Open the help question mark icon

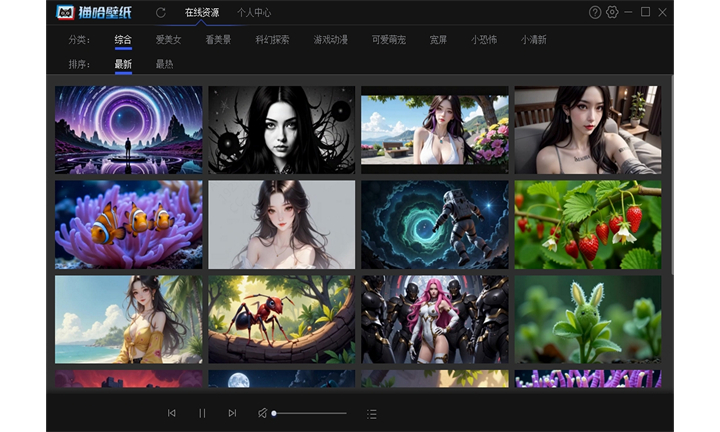[x=595, y=12]
